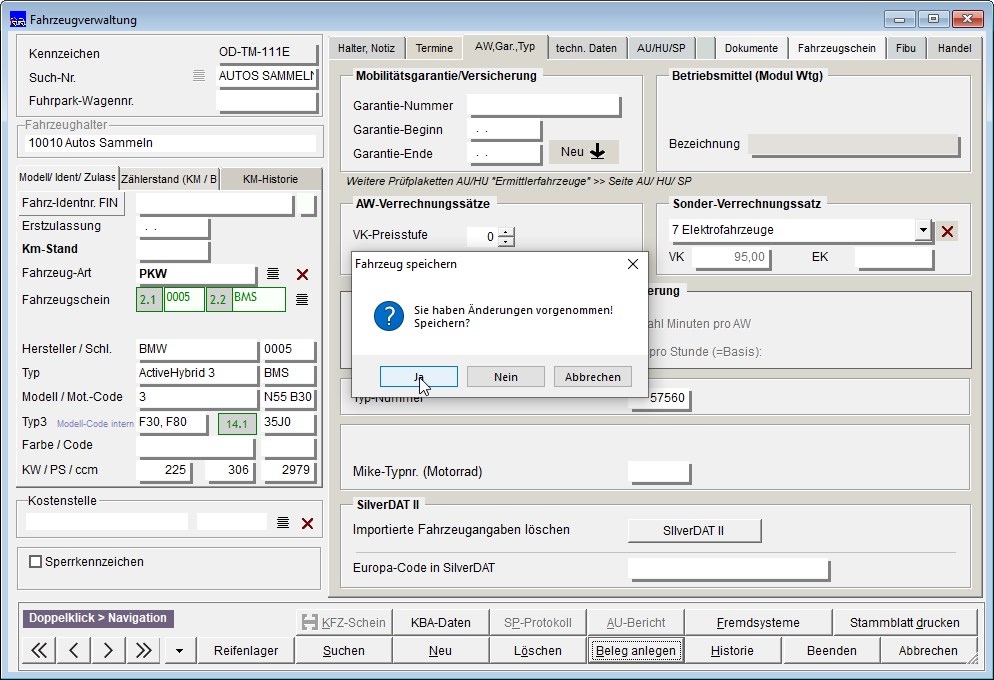Switch to Halter, Notiz tab

[x=366, y=48]
